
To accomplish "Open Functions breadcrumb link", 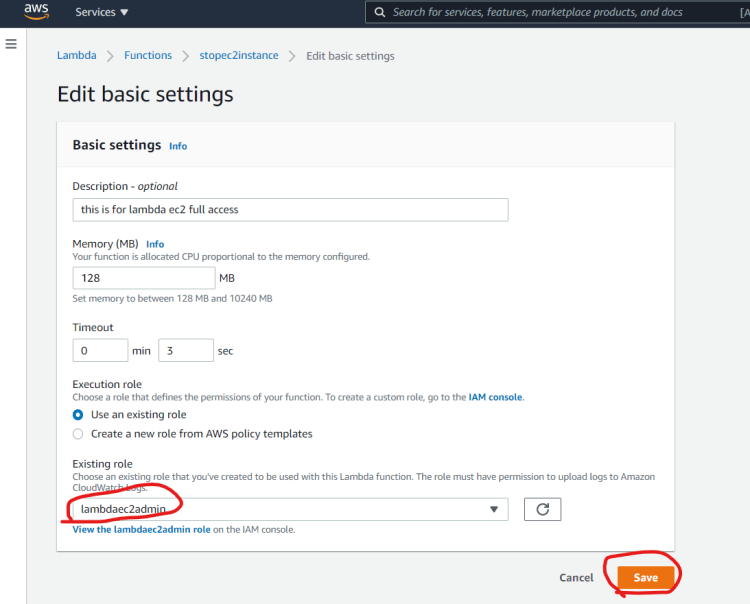I will tap(148, 55).
